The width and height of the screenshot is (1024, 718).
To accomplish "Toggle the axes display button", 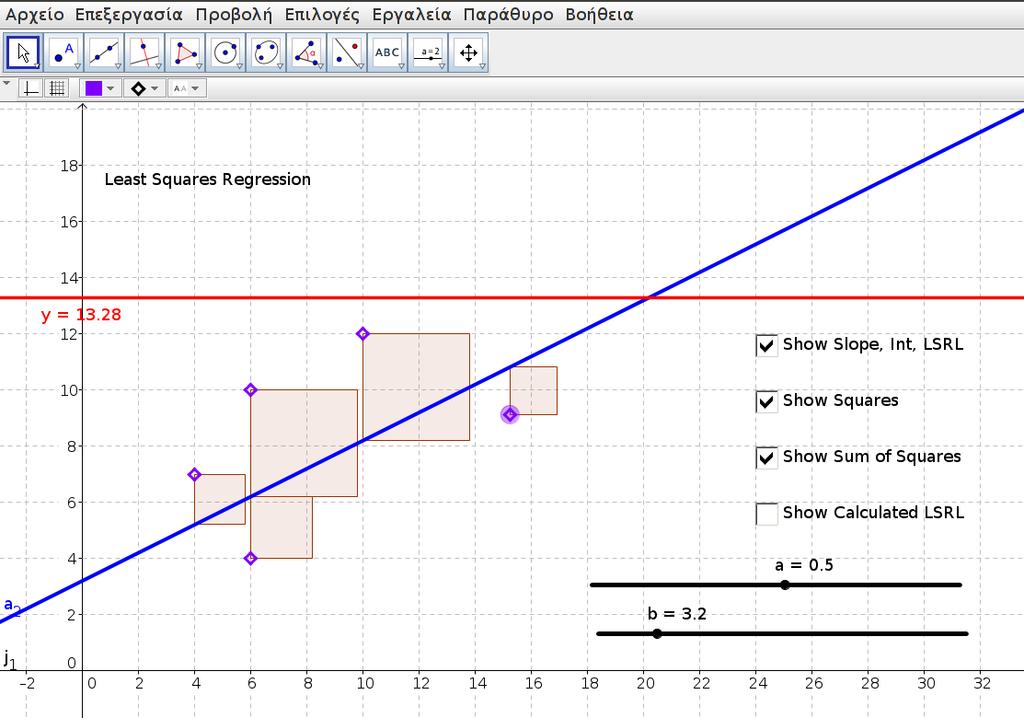I will pos(31,88).
